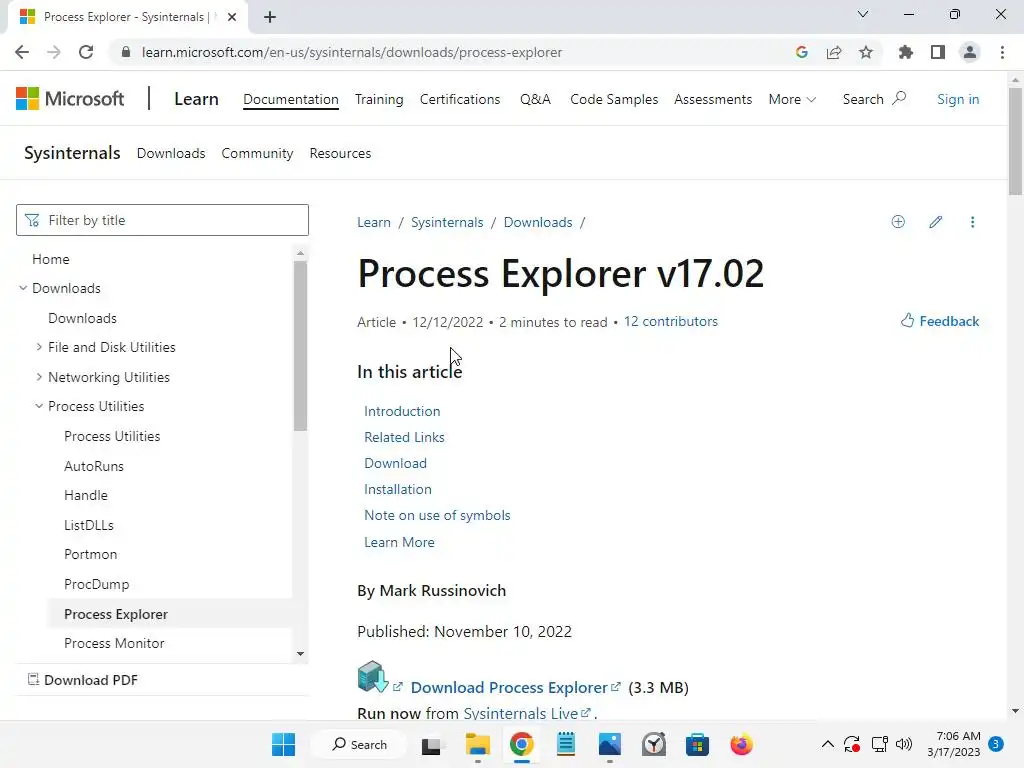Jump to the Related Links section
The width and height of the screenshot is (1024, 768).
(x=404, y=438)
